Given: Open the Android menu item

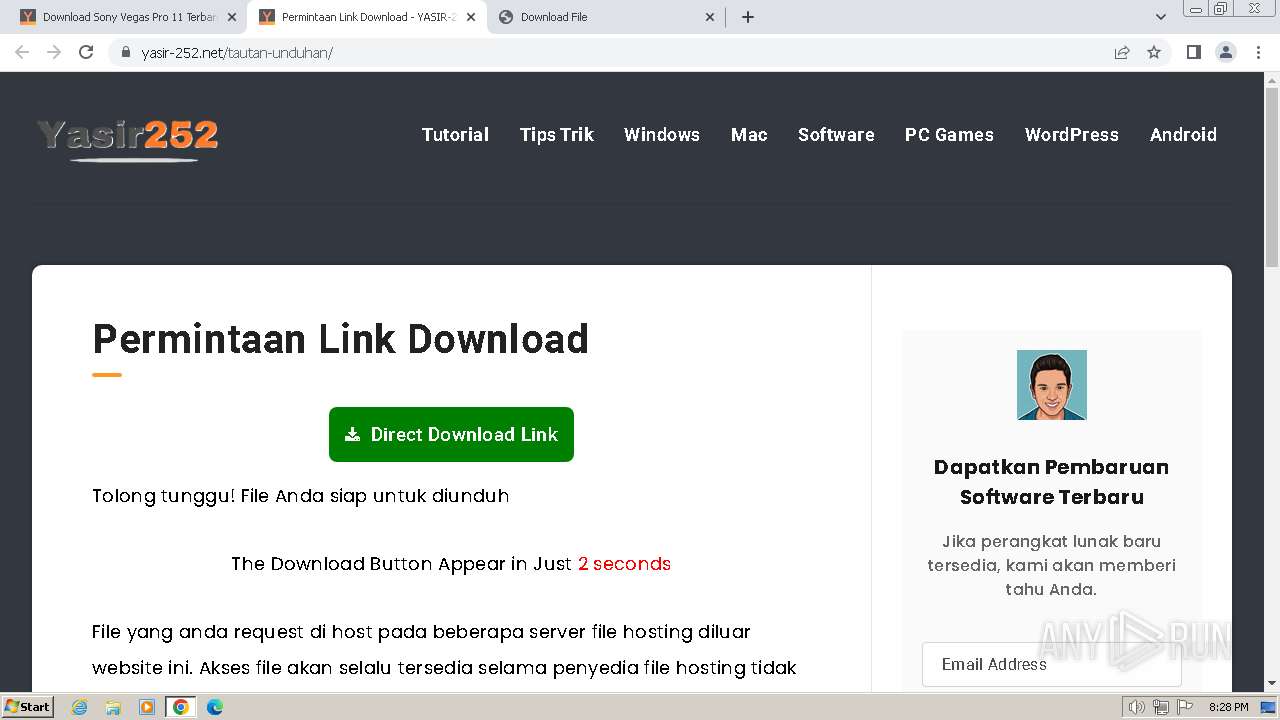Looking at the screenshot, I should coord(1183,135).
